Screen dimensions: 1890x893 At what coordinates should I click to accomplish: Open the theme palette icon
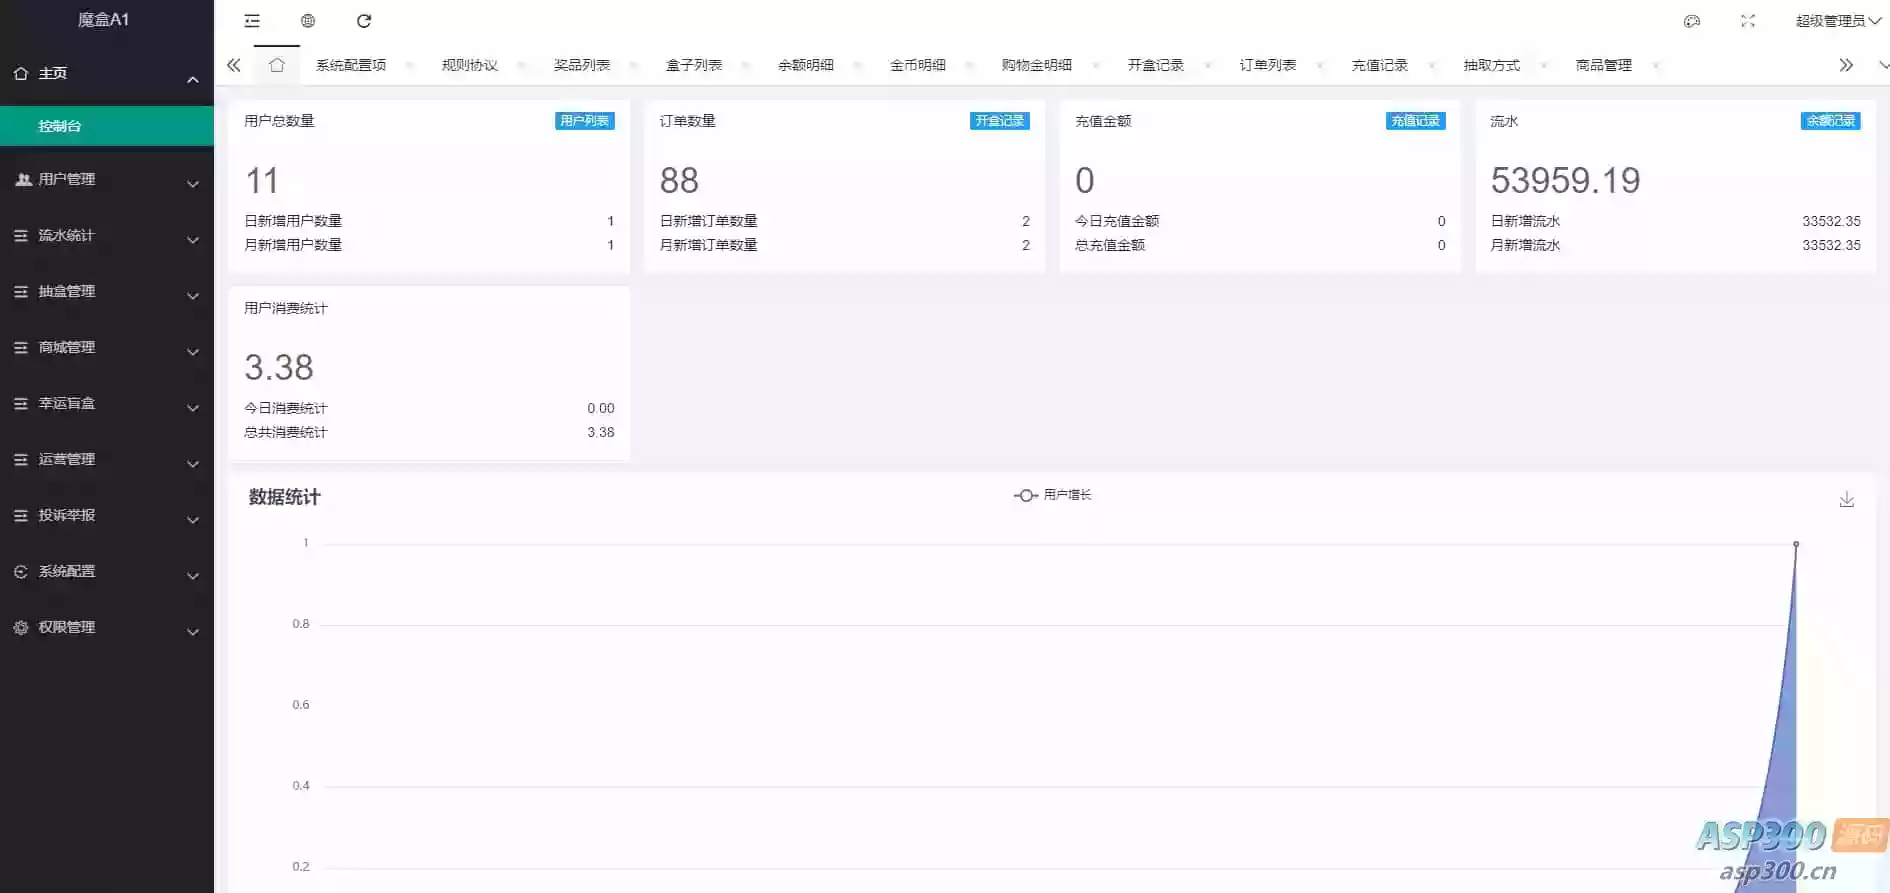(1692, 21)
